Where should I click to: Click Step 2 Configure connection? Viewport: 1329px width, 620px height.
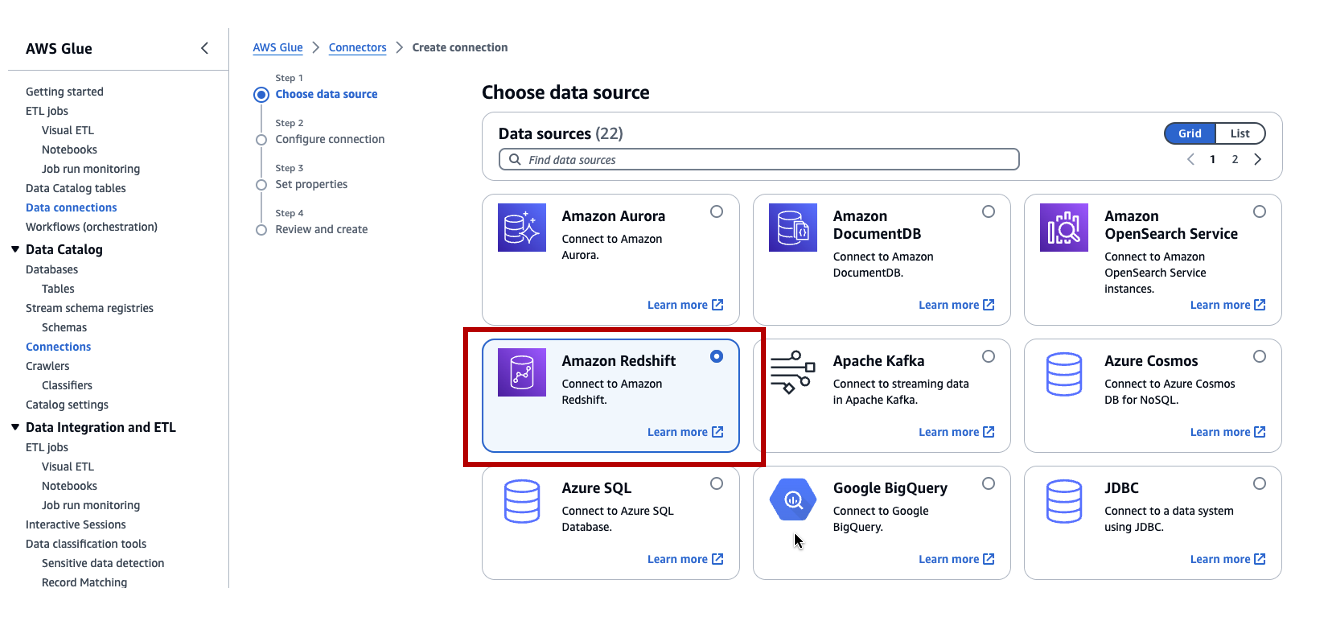coord(330,139)
